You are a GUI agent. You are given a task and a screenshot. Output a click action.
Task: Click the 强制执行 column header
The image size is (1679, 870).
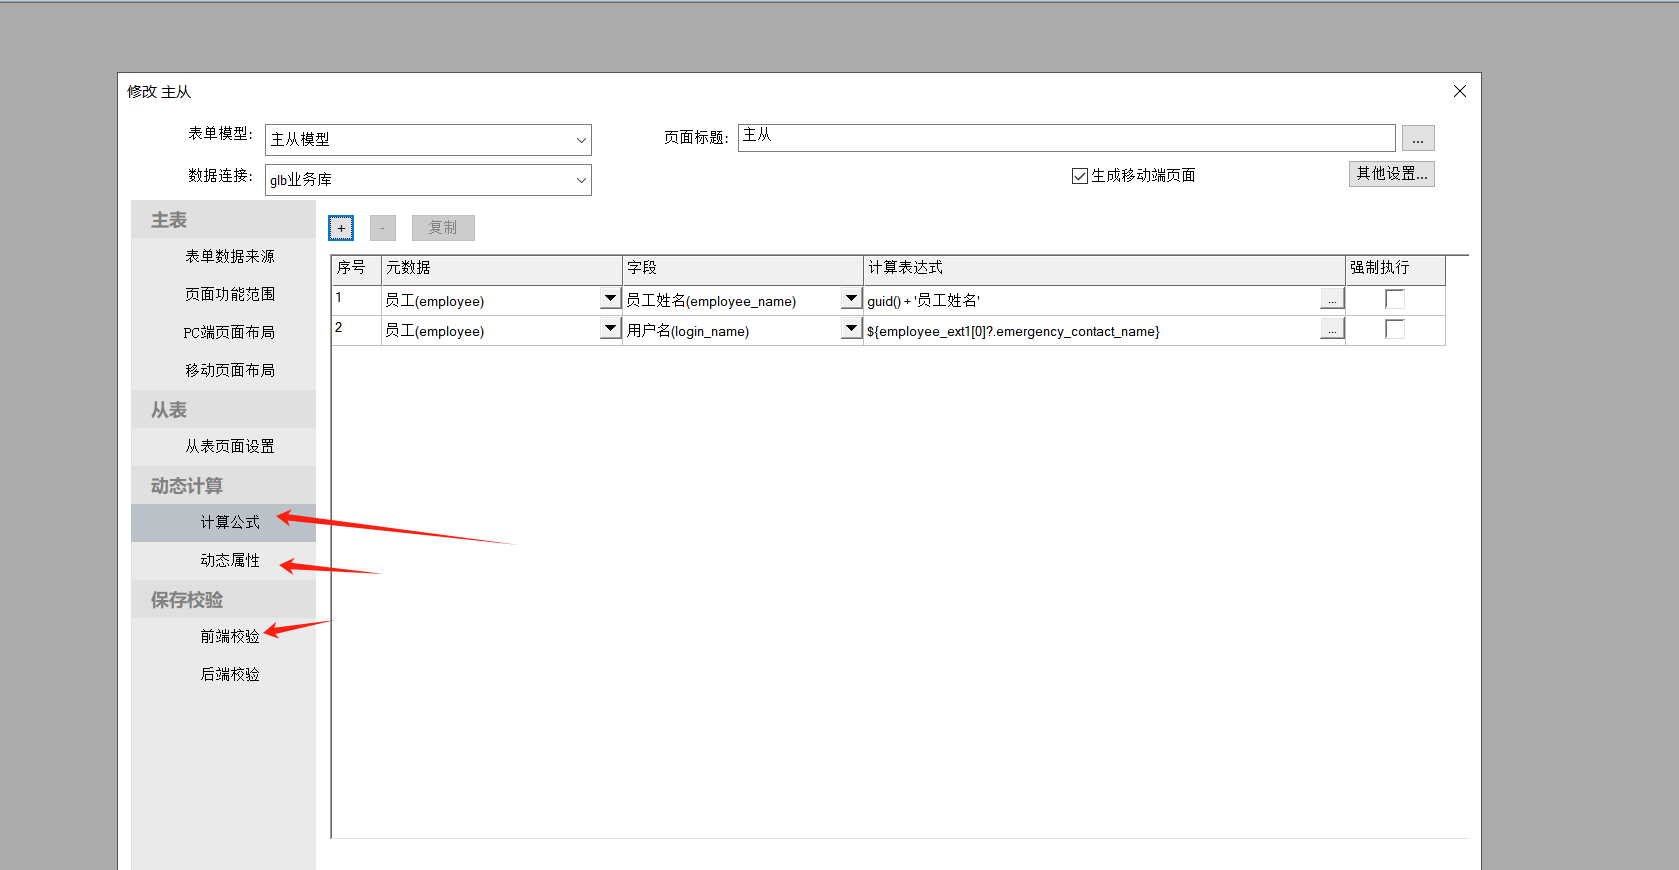click(x=1395, y=269)
